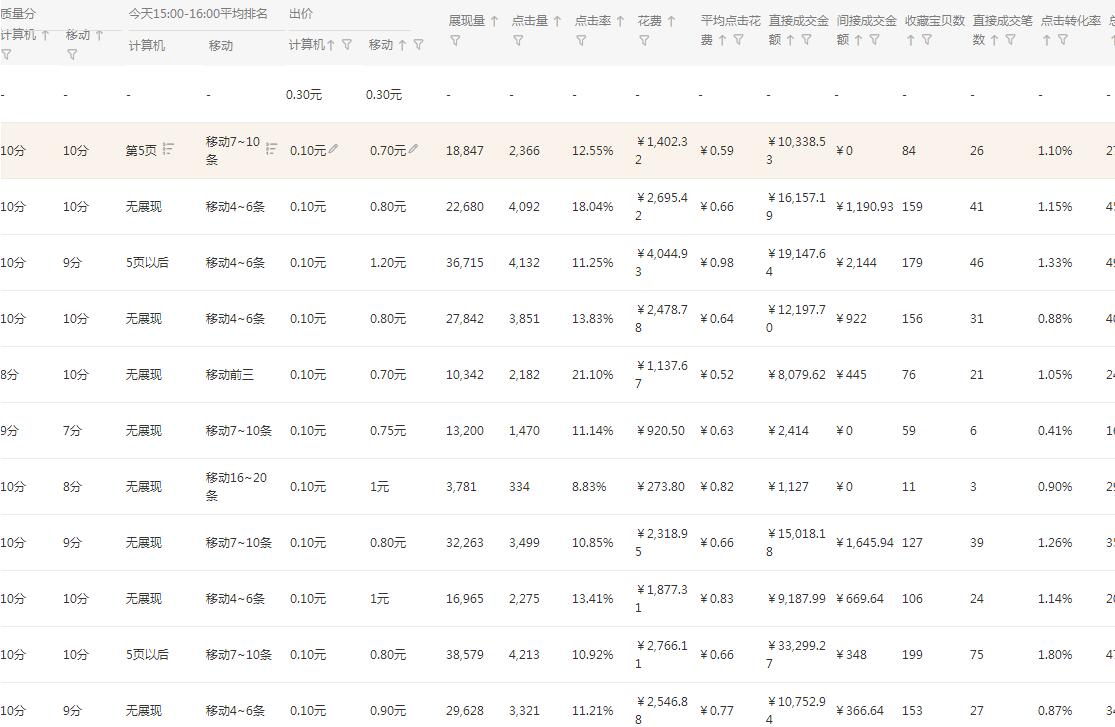The width and height of the screenshot is (1115, 727).
Task: Open the 点击率 filter icon
Action: [581, 41]
